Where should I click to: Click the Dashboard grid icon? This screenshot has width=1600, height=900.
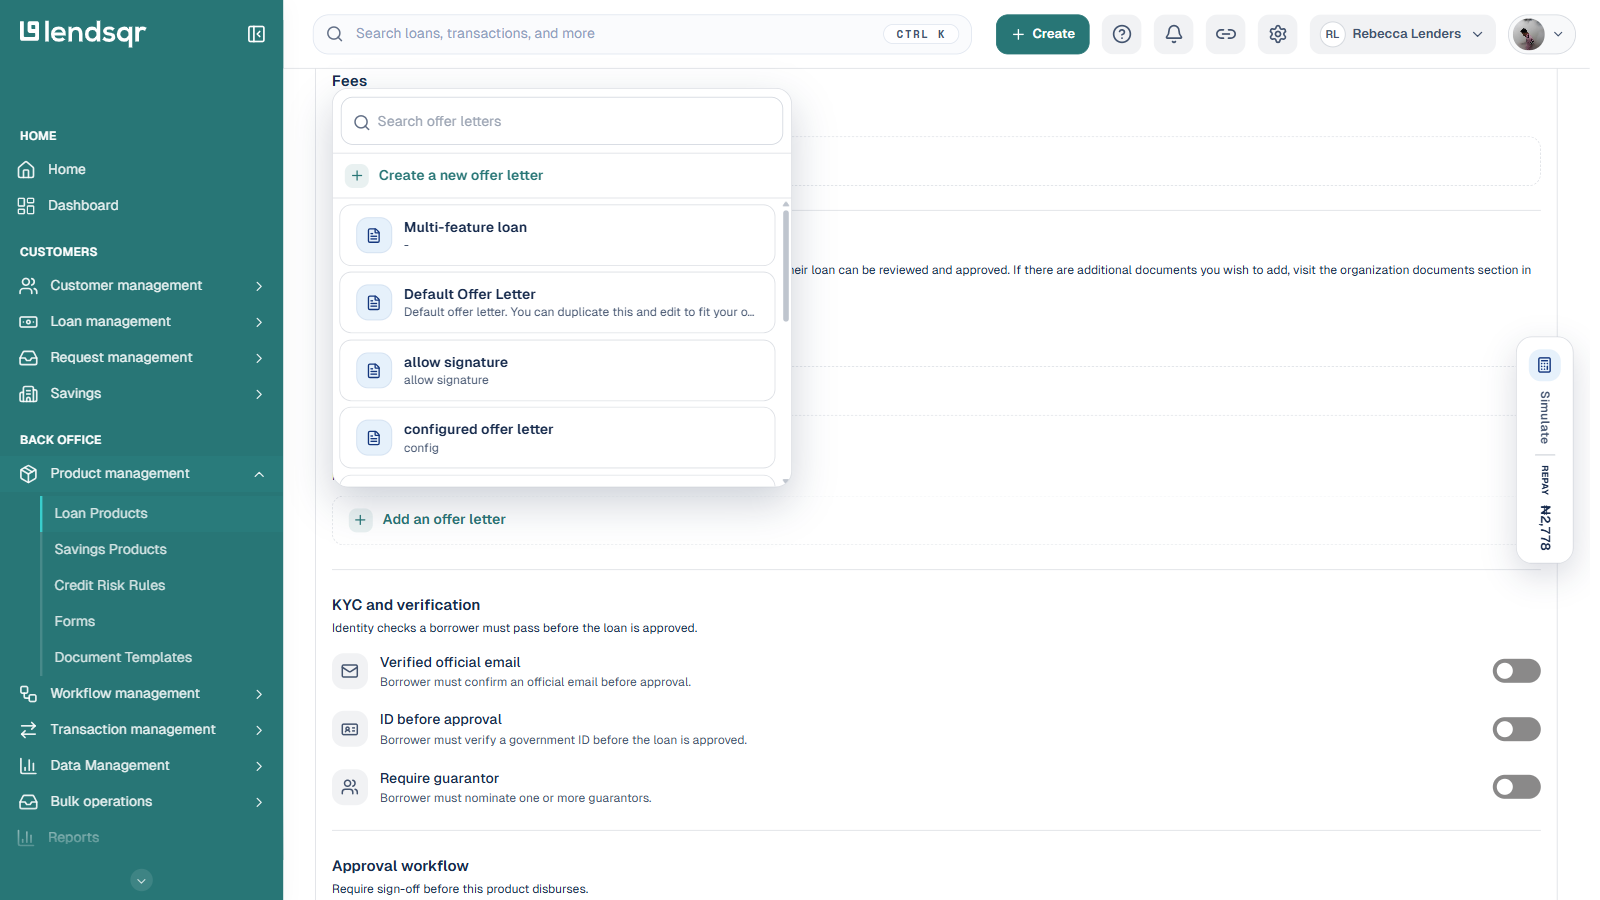coord(26,206)
